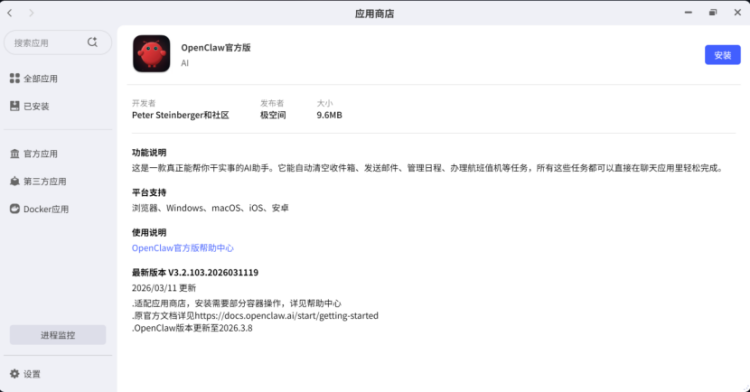750x392 pixels.
Task: Click the 使用说明 heading
Action: [149, 233]
